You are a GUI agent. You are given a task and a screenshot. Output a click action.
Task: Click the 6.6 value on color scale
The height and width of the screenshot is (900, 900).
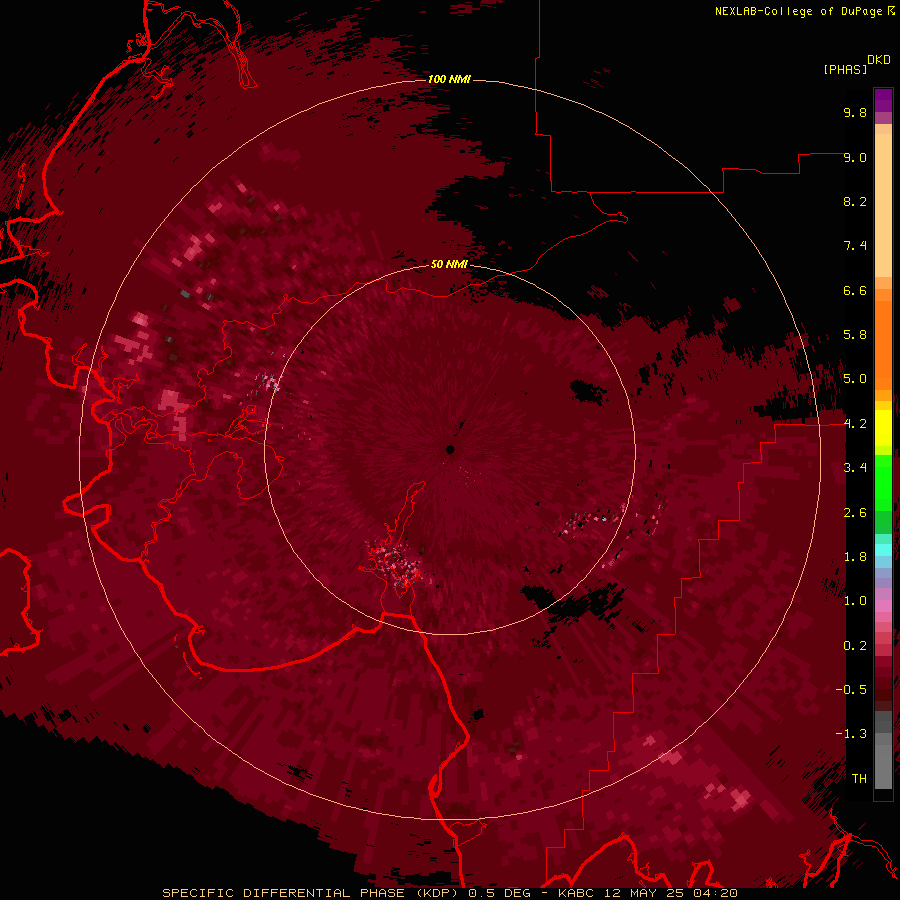pyautogui.click(x=855, y=290)
